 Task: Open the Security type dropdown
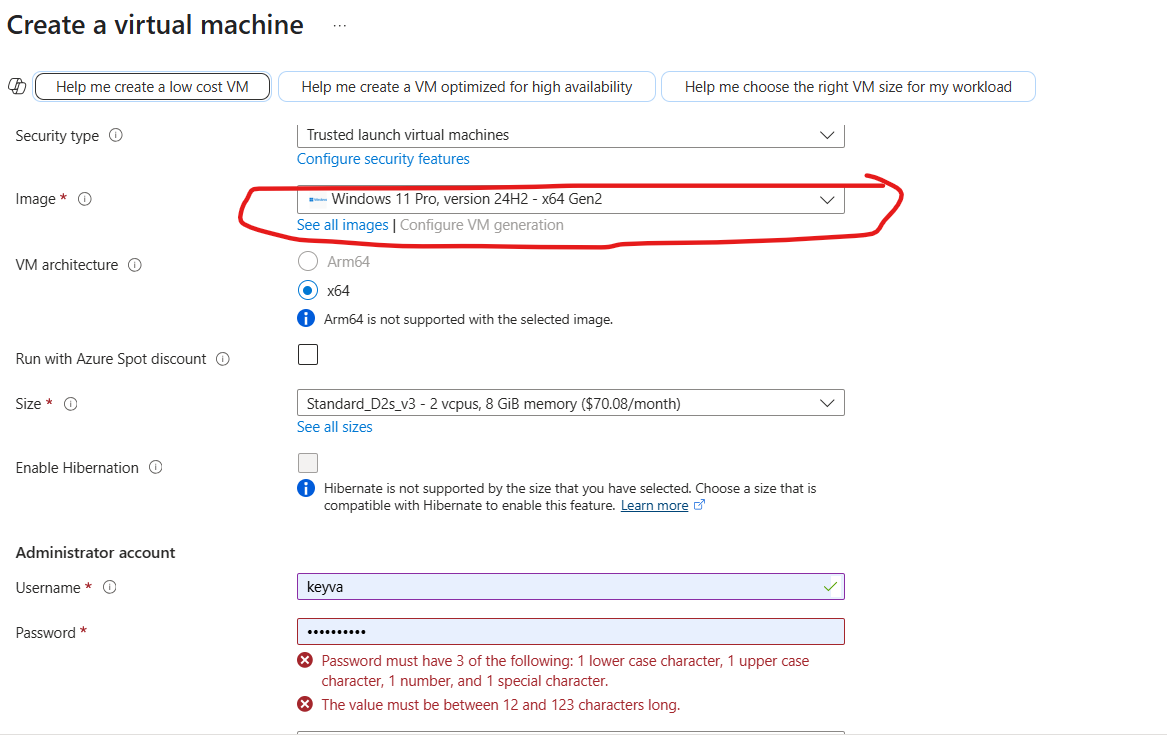pos(571,135)
